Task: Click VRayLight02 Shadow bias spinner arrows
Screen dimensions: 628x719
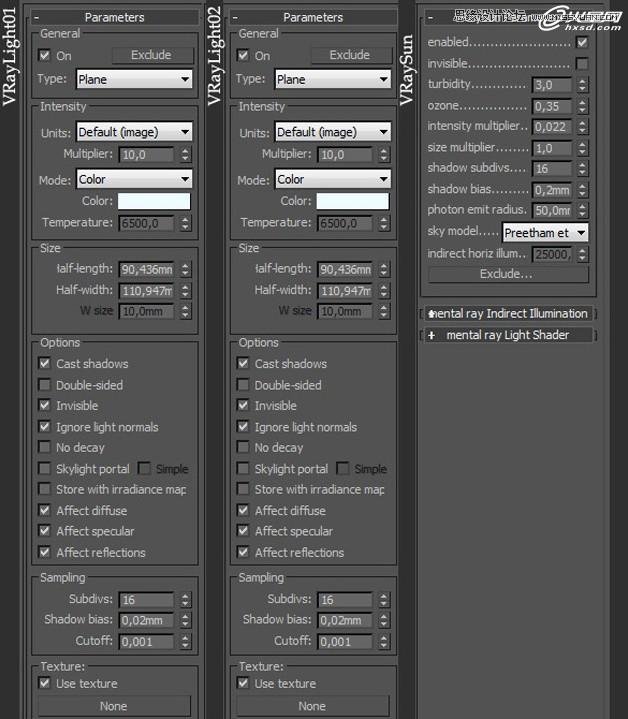Action: click(384, 620)
